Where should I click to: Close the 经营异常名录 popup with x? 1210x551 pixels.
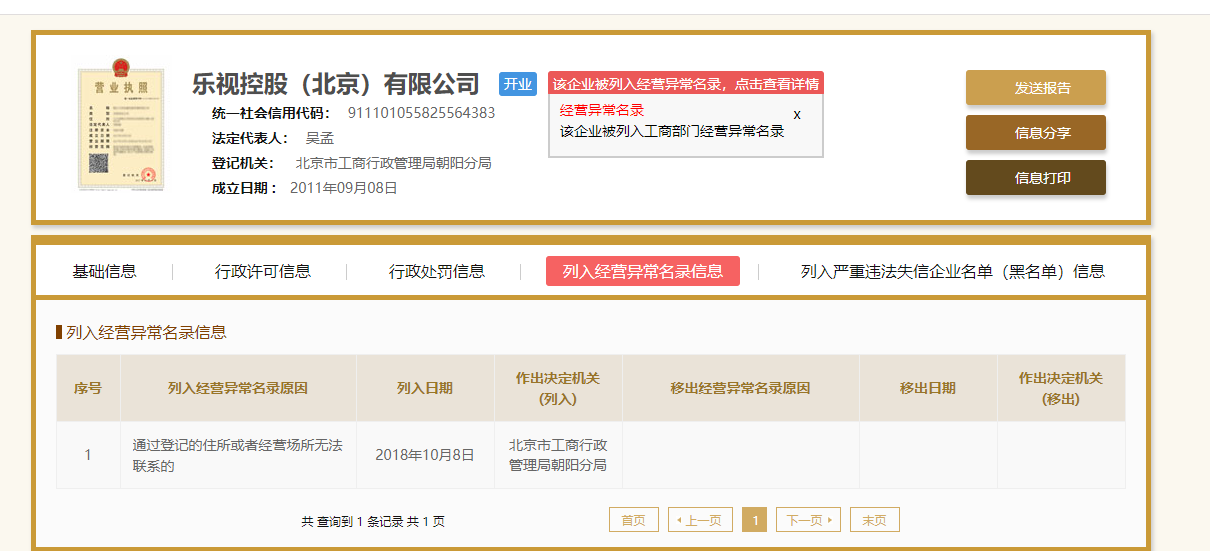(x=797, y=115)
